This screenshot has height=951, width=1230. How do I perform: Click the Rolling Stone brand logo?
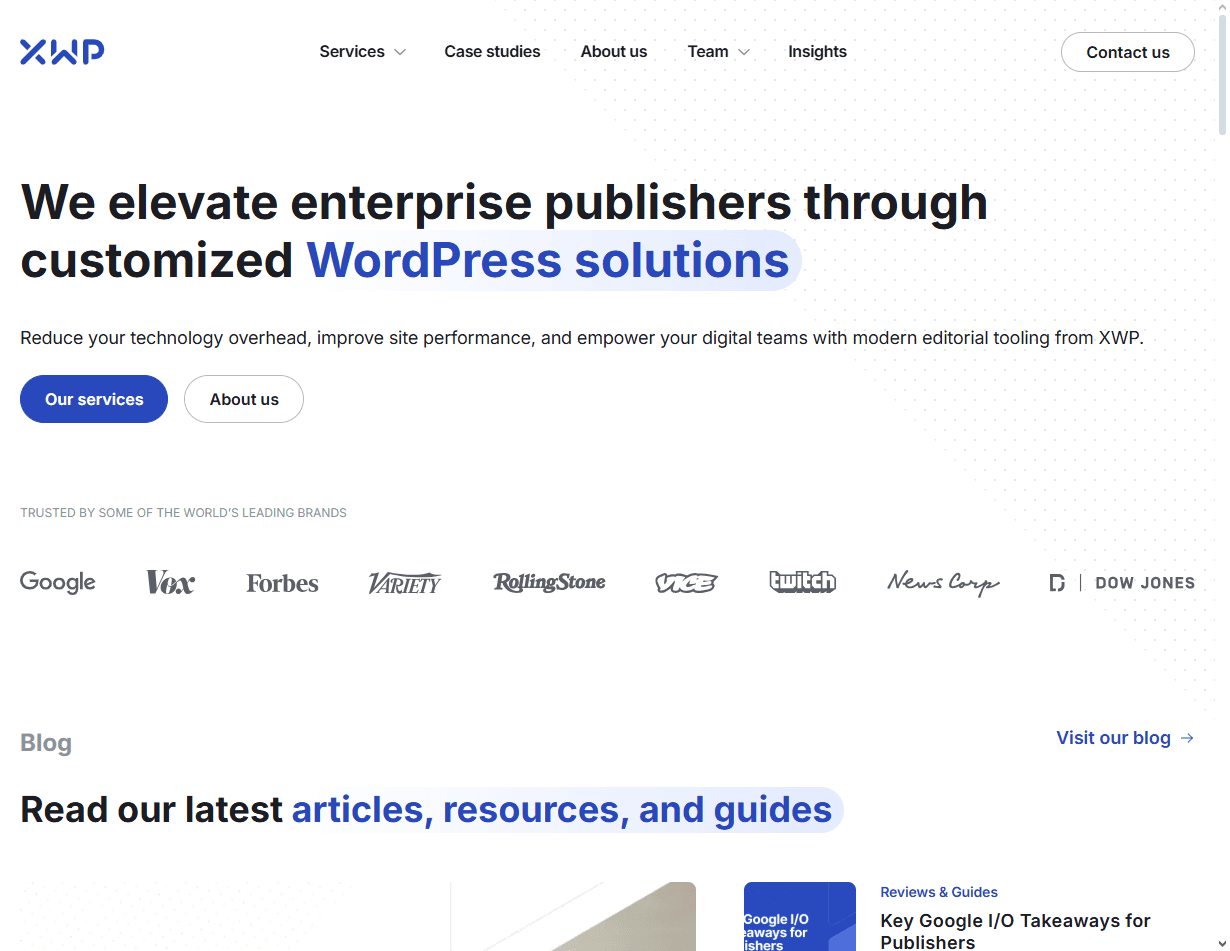tap(549, 582)
